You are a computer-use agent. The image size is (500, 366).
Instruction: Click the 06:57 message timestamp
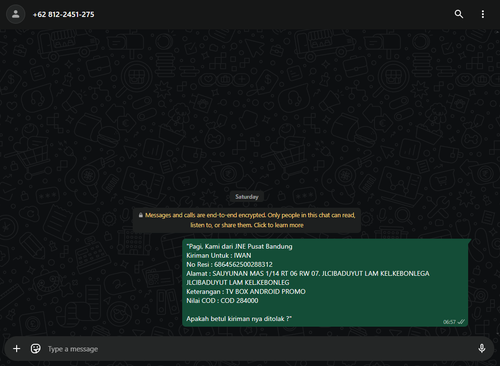[x=449, y=322]
